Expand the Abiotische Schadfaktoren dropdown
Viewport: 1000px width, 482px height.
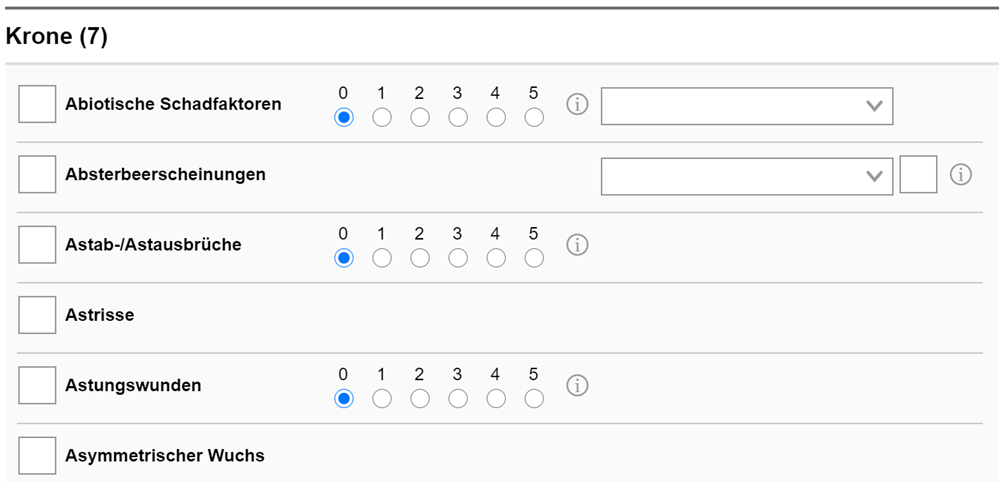(747, 106)
